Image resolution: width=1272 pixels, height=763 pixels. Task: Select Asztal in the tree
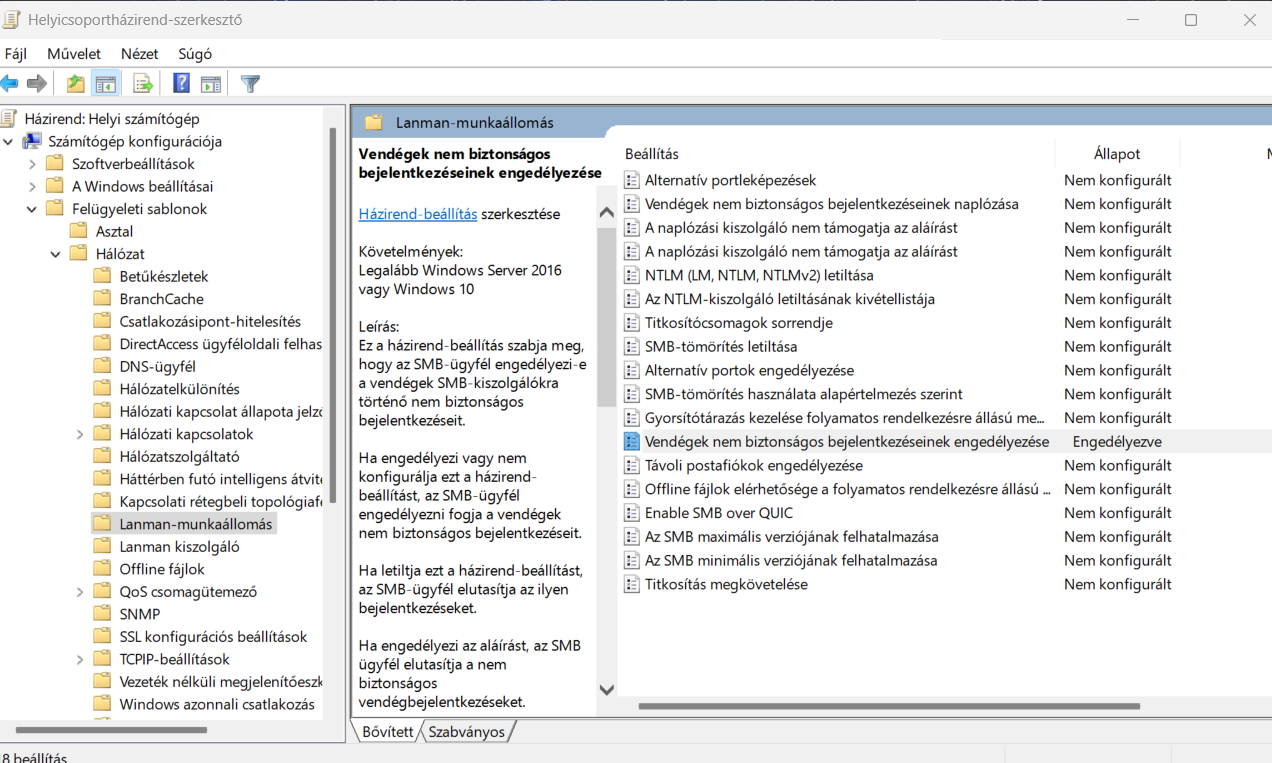tap(114, 231)
